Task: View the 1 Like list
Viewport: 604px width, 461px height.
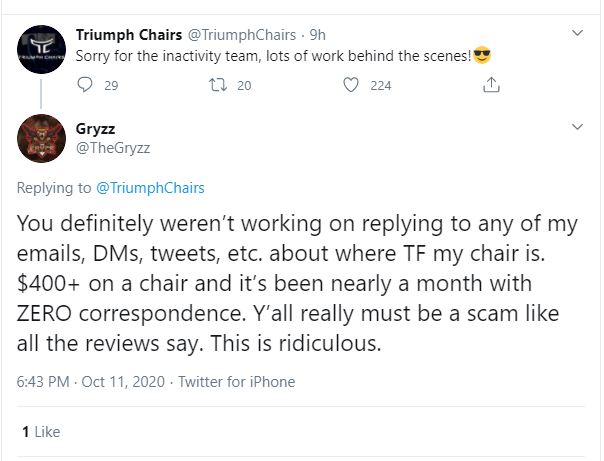Action: 41,432
